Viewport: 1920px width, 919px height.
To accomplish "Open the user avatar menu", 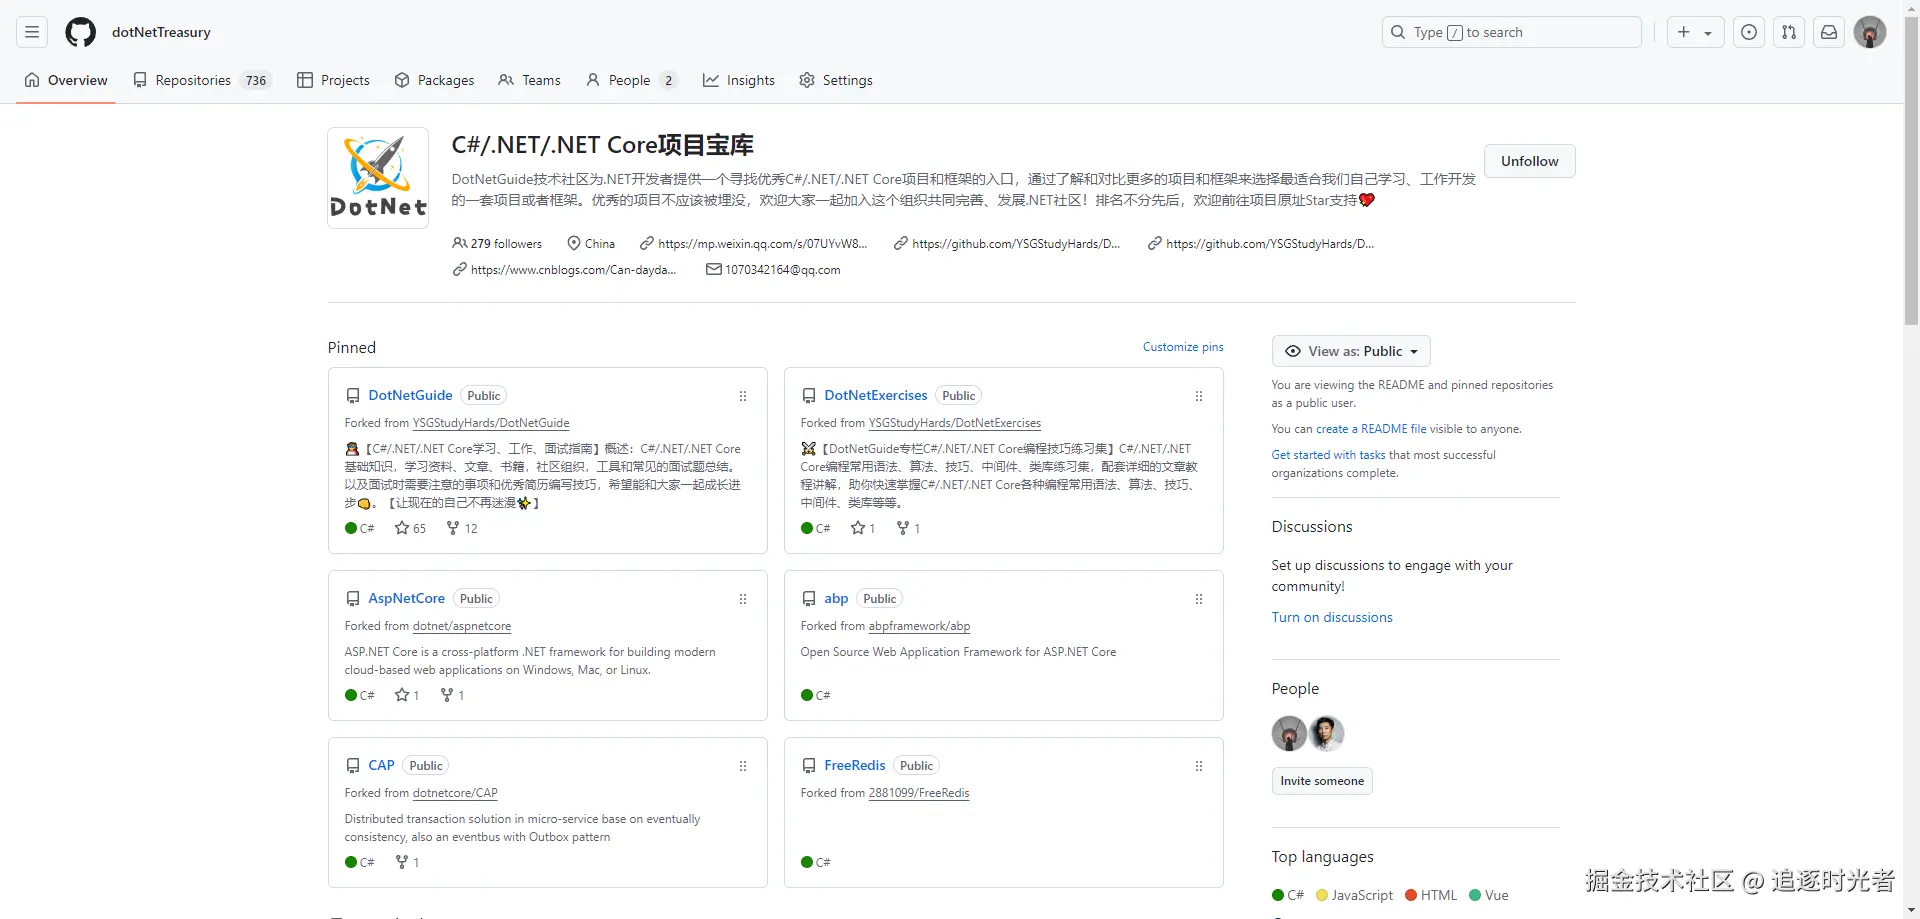I will (x=1870, y=32).
